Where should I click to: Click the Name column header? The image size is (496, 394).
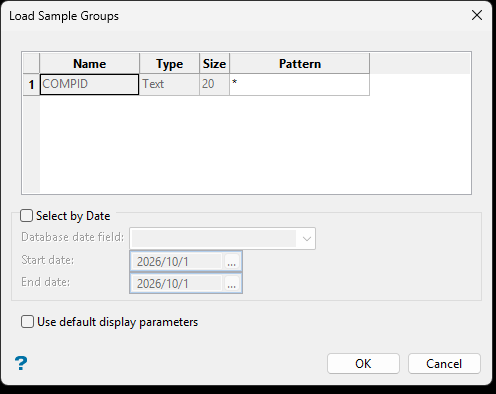click(89, 63)
